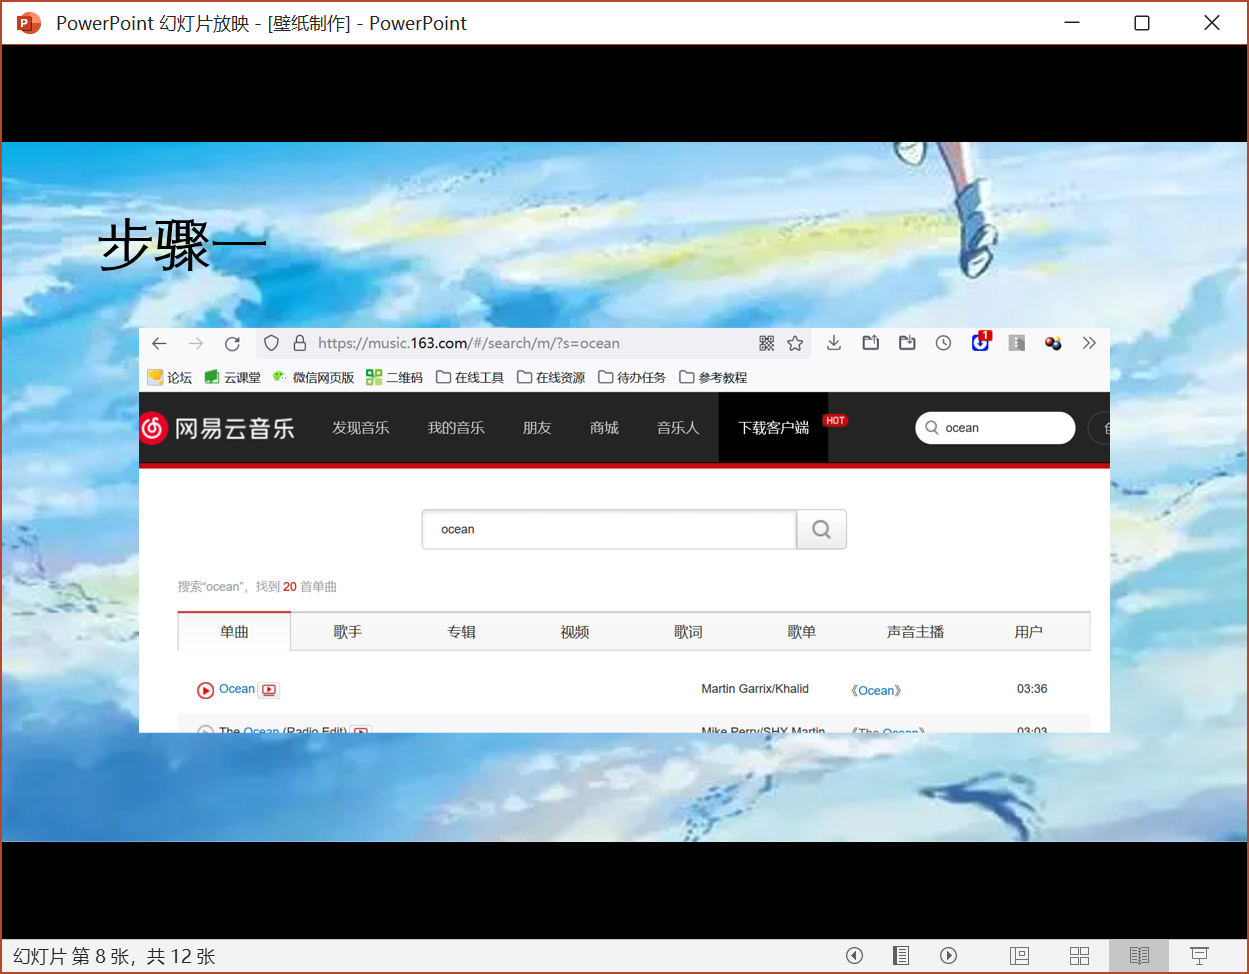Click the folder icon with up arrow
Viewport: 1249px width, 974px height.
(871, 343)
